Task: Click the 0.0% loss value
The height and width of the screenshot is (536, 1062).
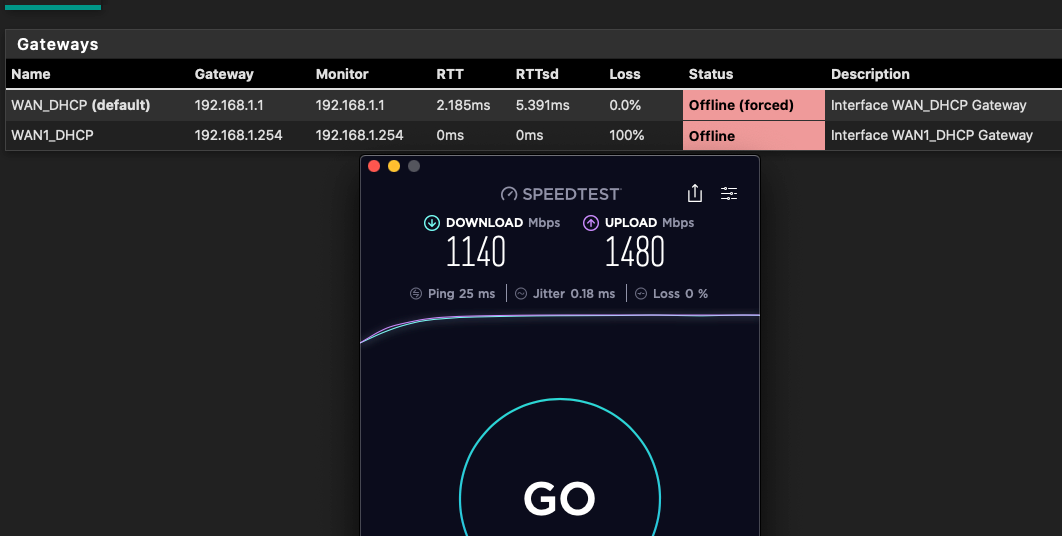Action: (x=625, y=105)
